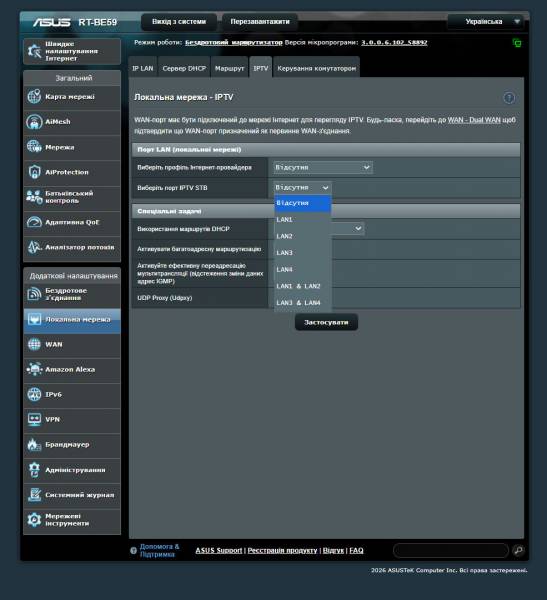Open the FAQ link

pyautogui.click(x=356, y=550)
